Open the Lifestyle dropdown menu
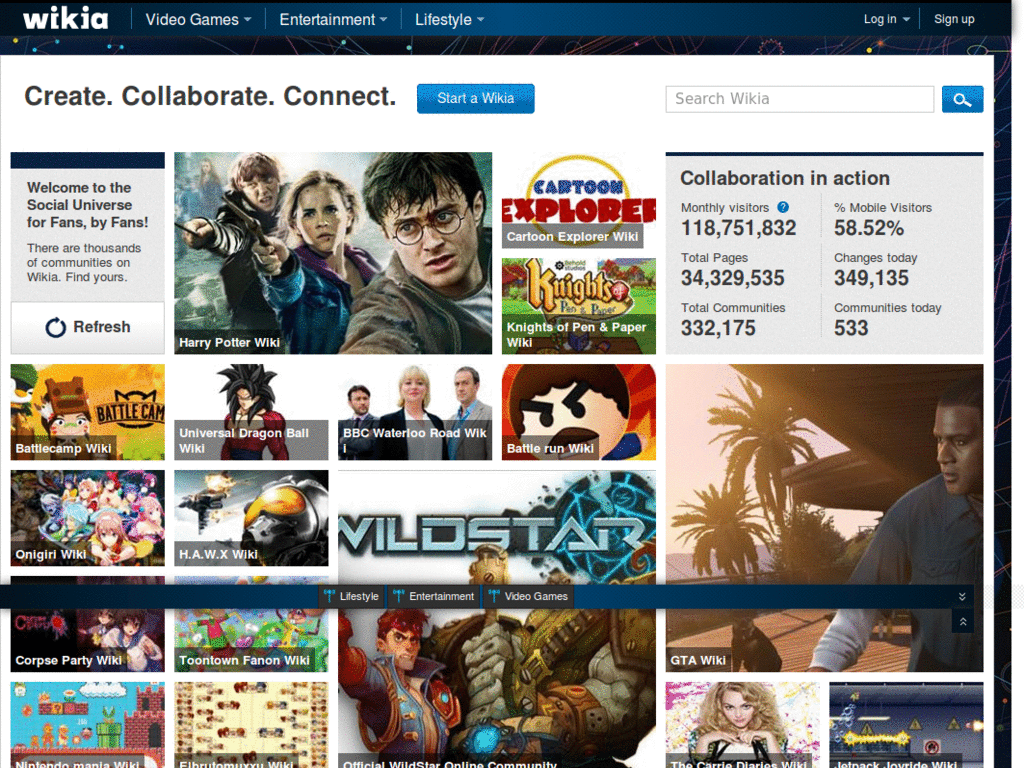 tap(449, 20)
